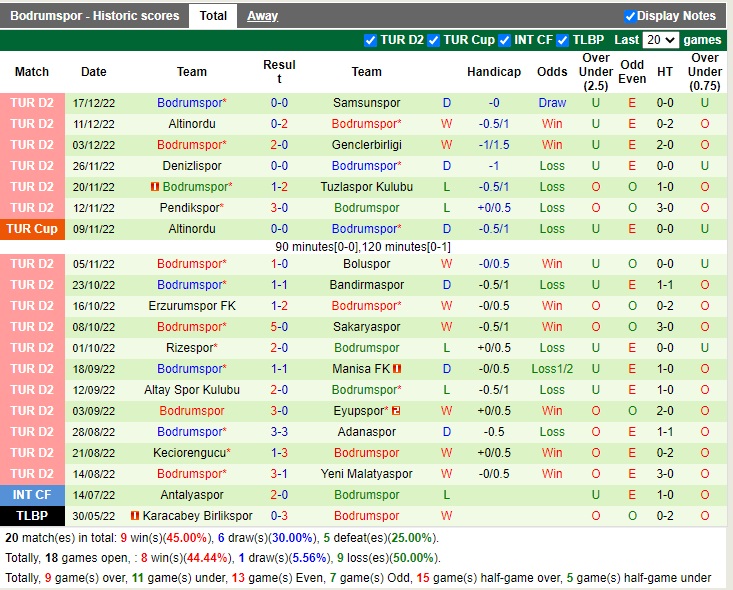Click the Handicap column header
Image resolution: width=733 pixels, height=590 pixels.
493,72
